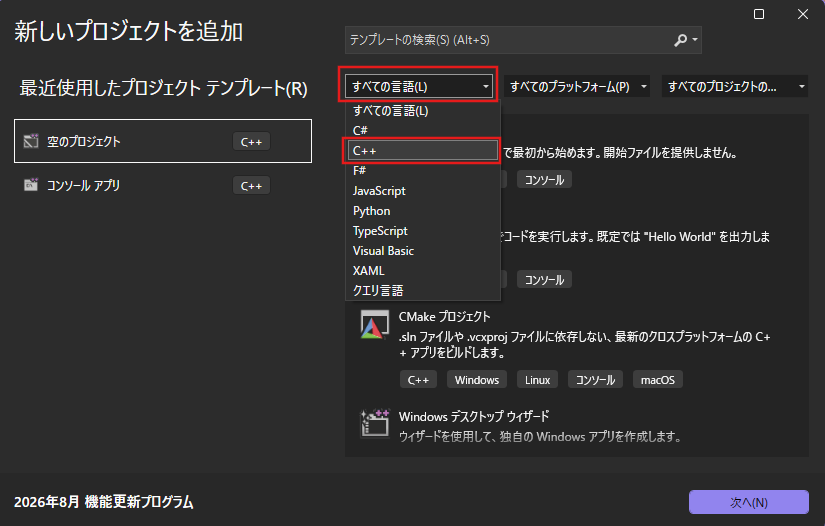Click the macOS tag under CMake project
Viewport: 825px width, 526px height.
(x=658, y=380)
